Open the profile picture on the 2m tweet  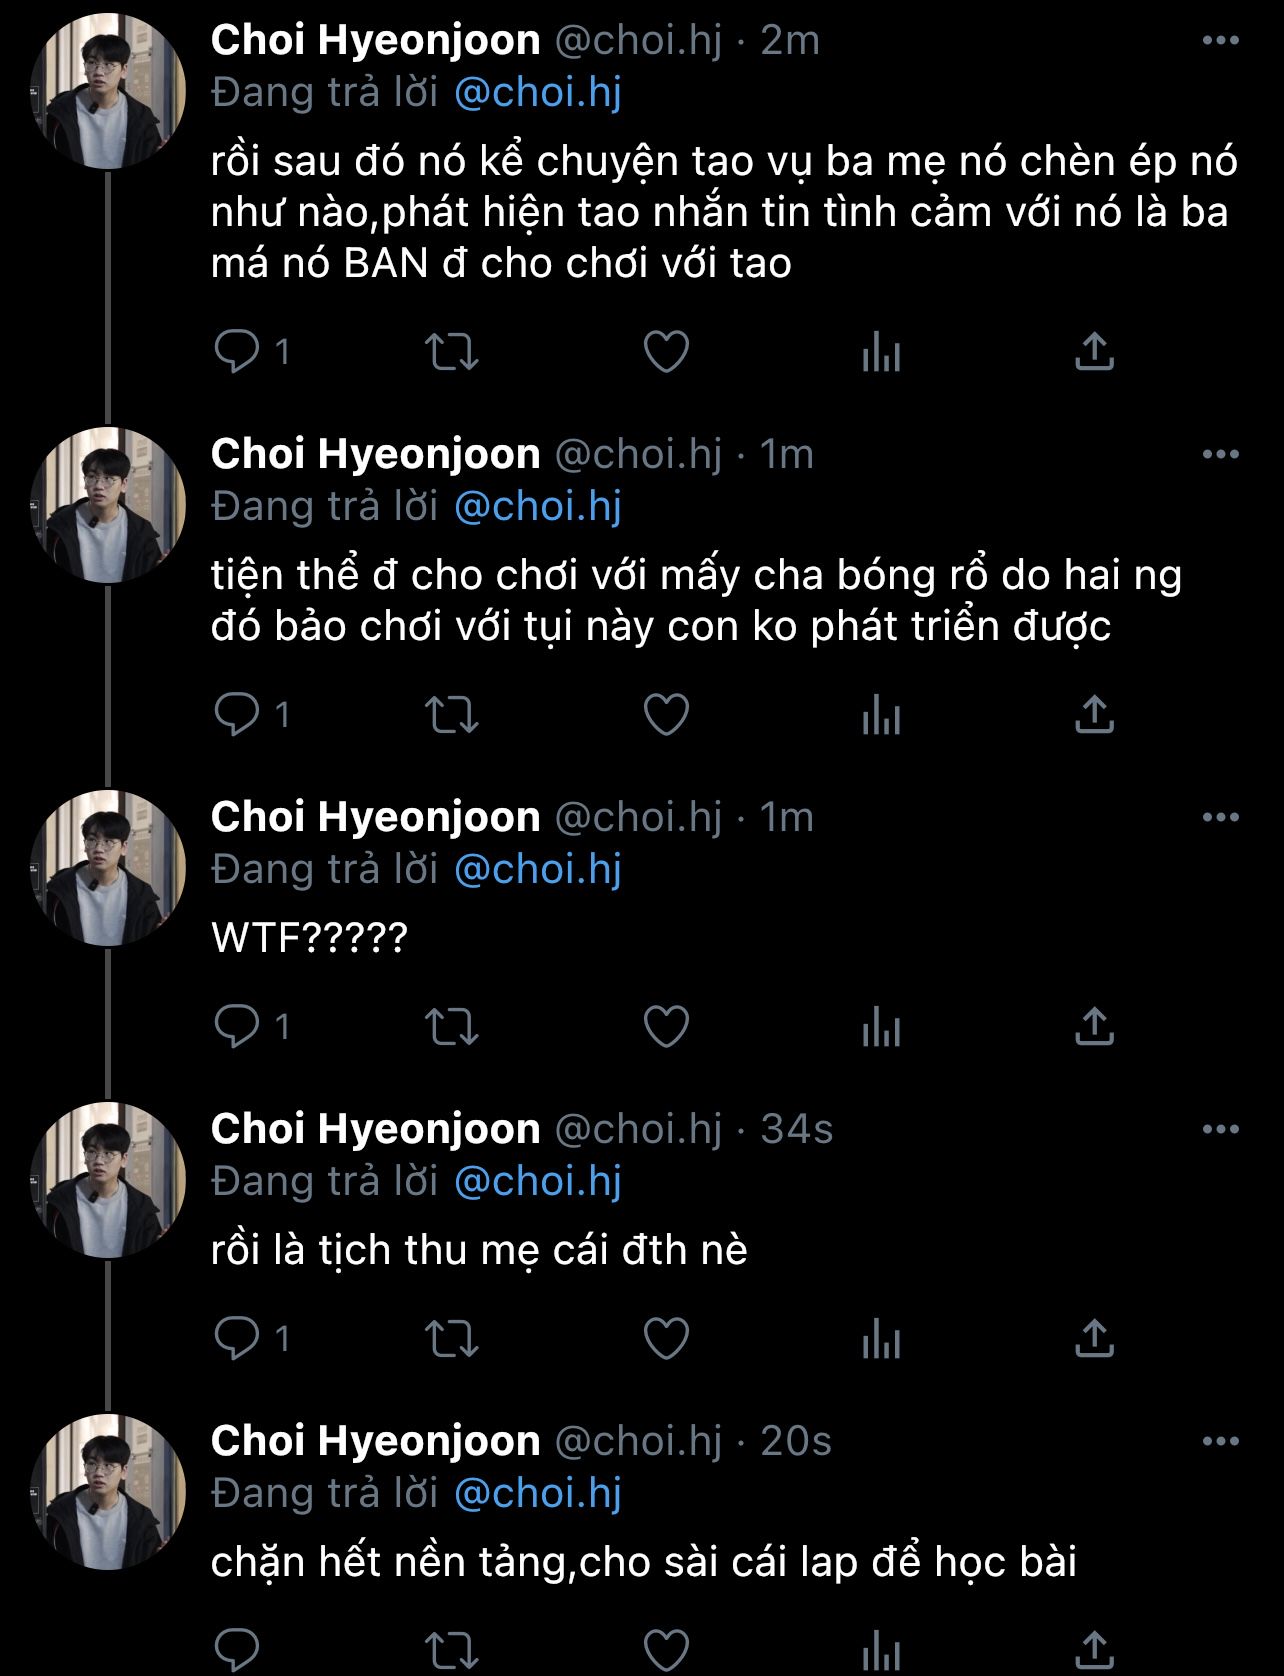108,90
